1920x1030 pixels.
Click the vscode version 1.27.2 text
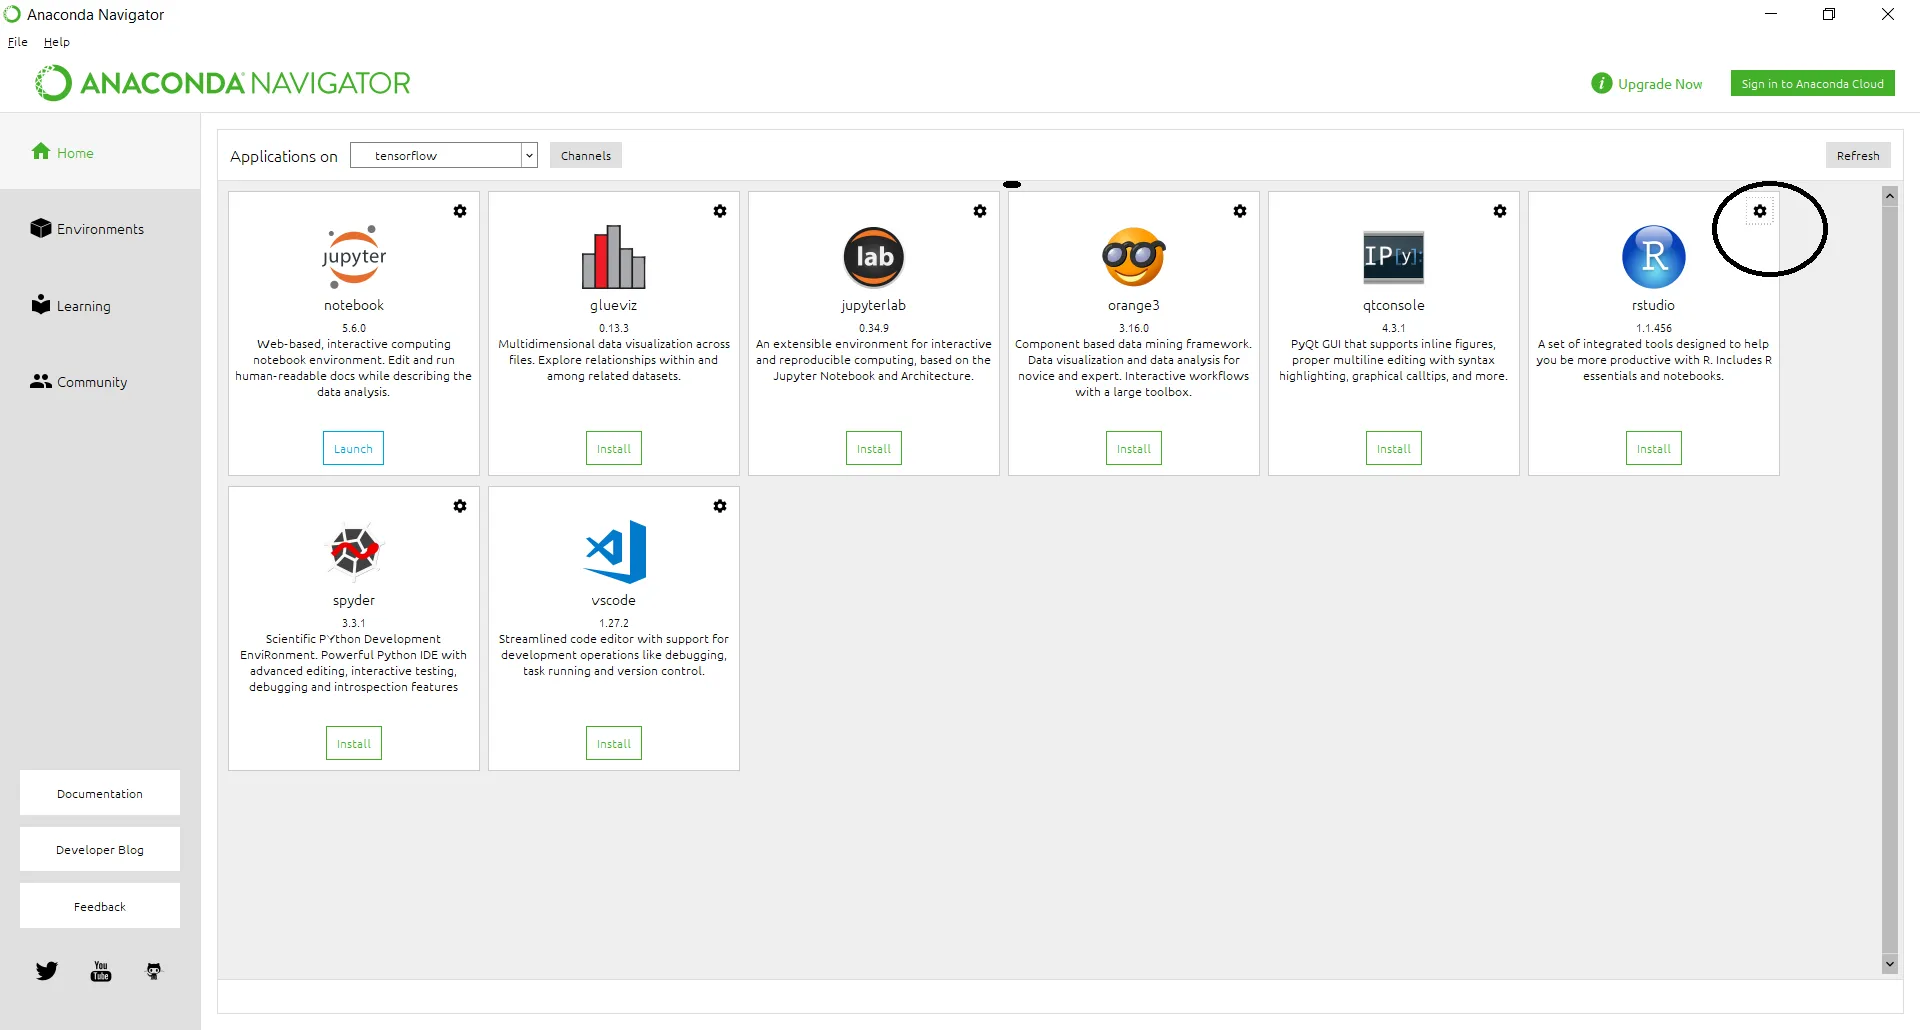pyautogui.click(x=614, y=623)
